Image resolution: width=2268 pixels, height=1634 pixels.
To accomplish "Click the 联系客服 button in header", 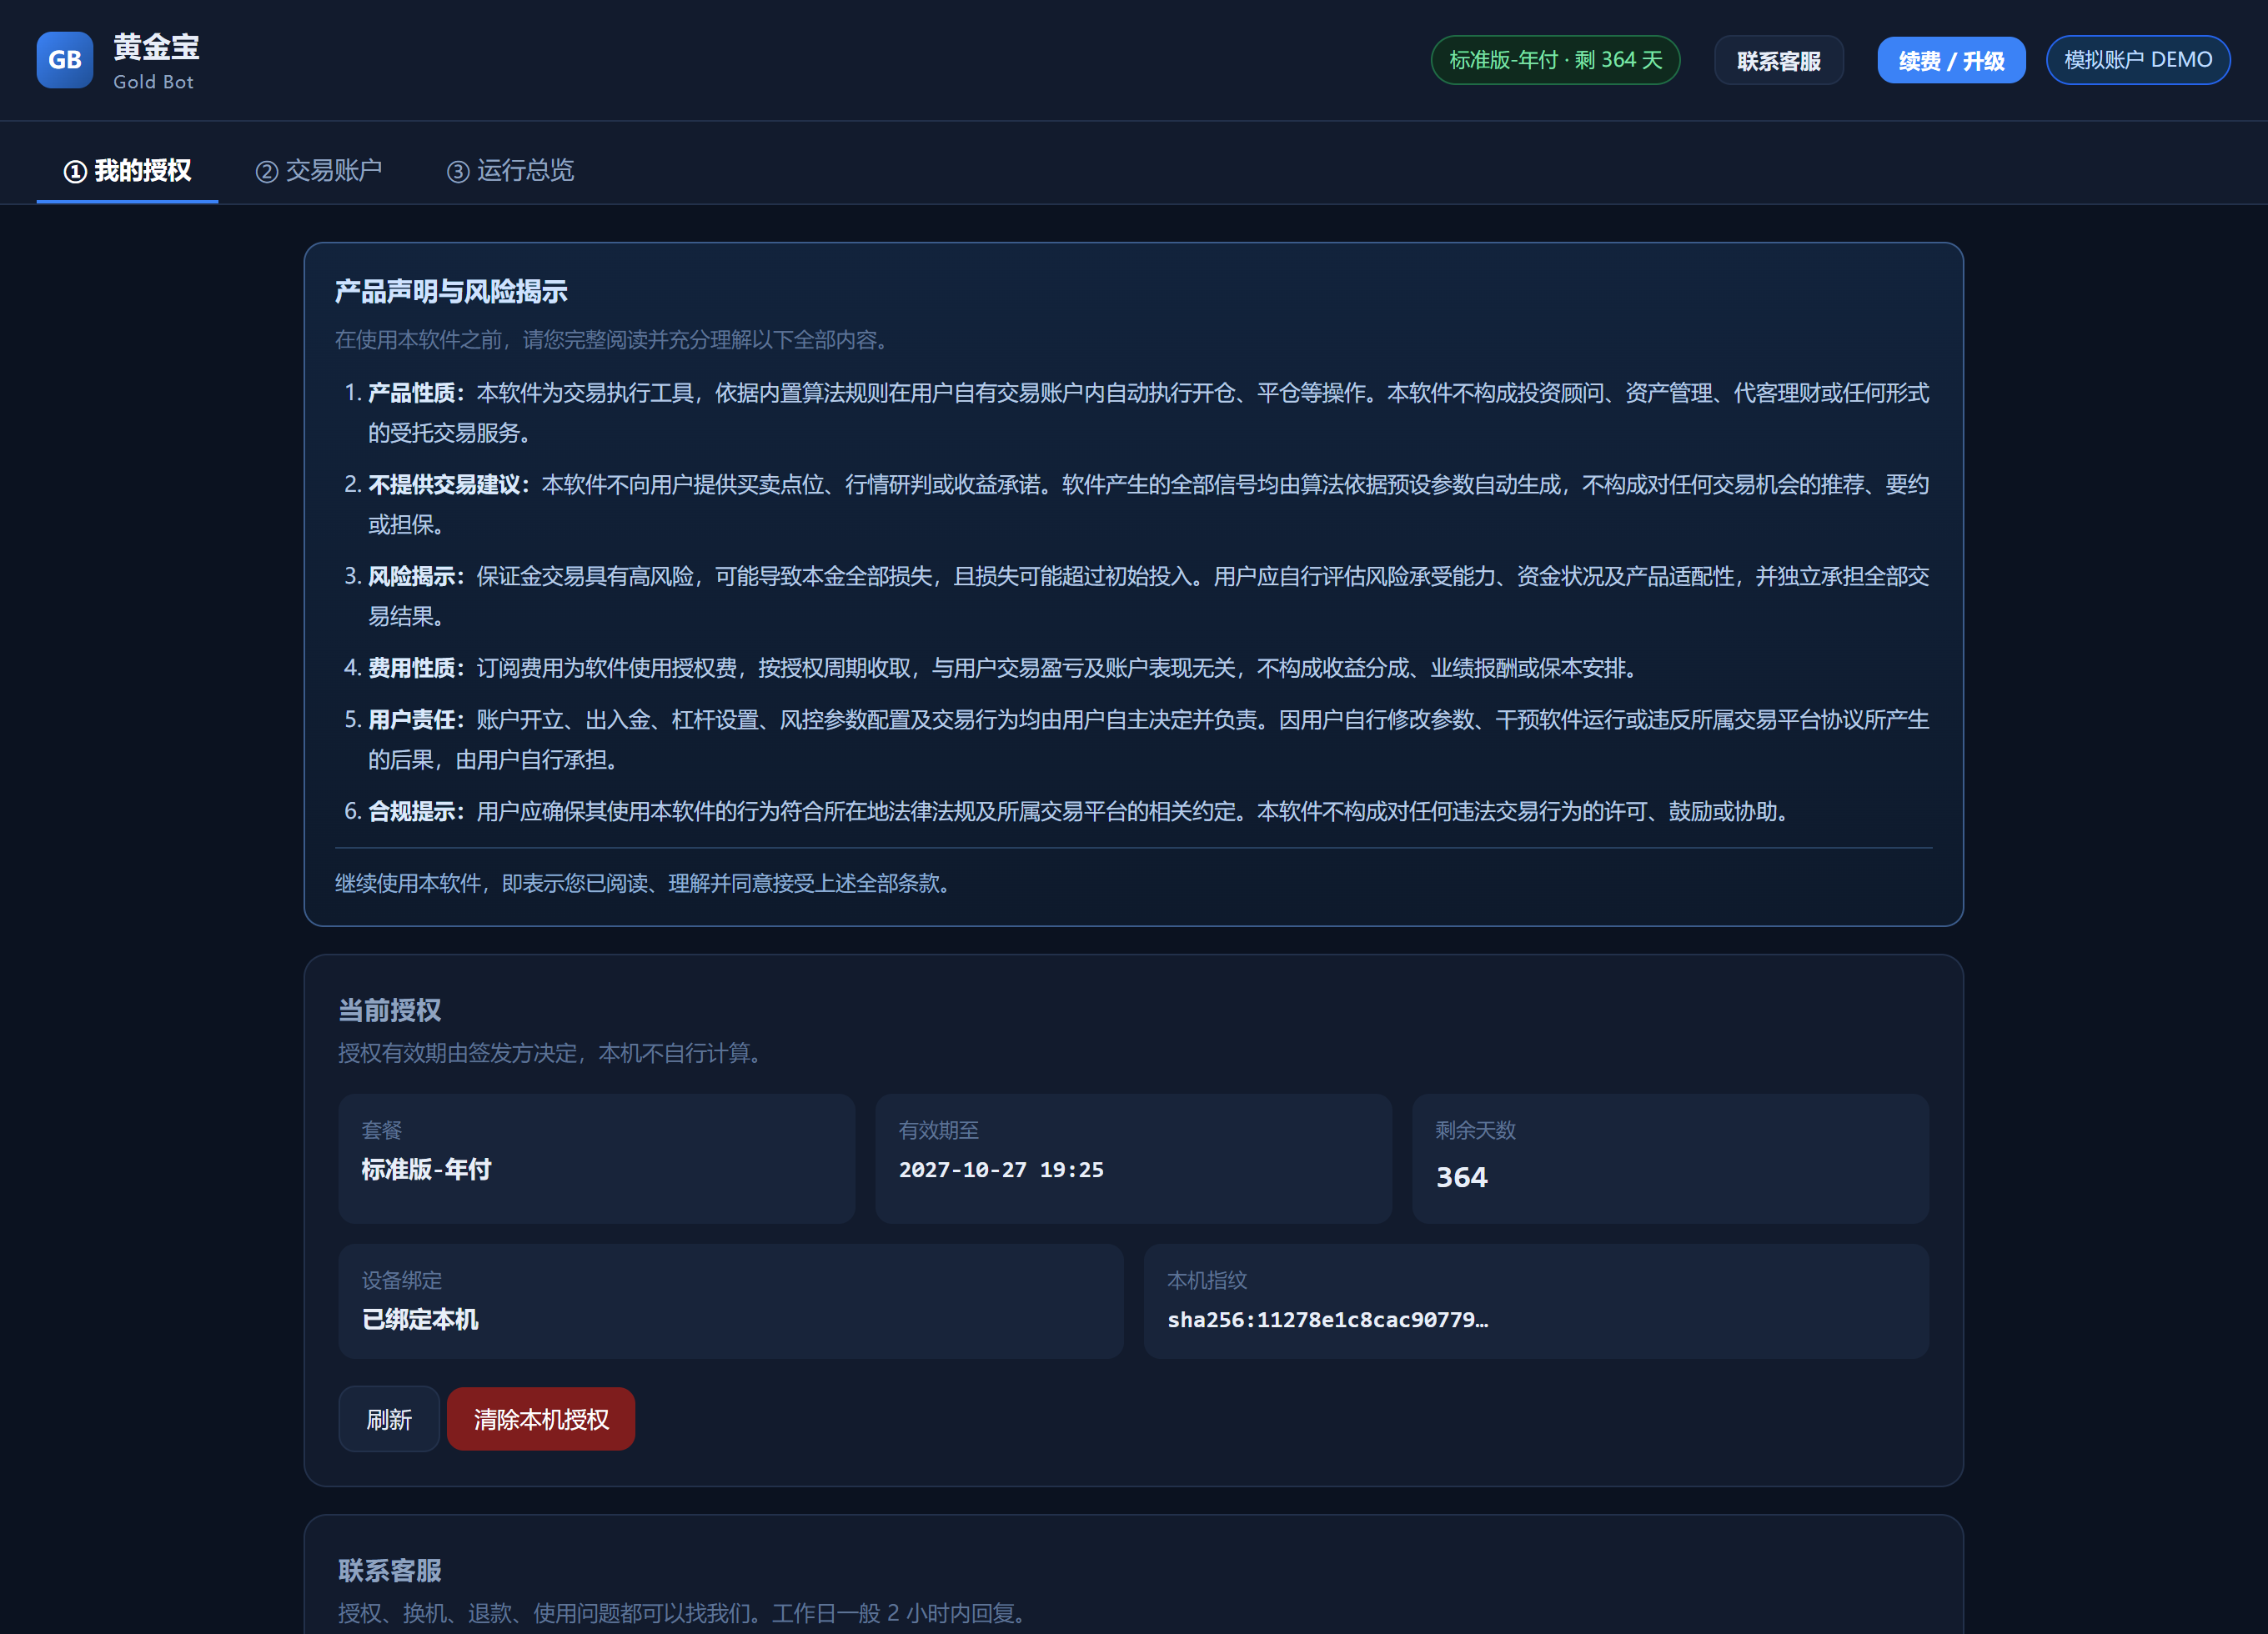I will [x=1778, y=61].
